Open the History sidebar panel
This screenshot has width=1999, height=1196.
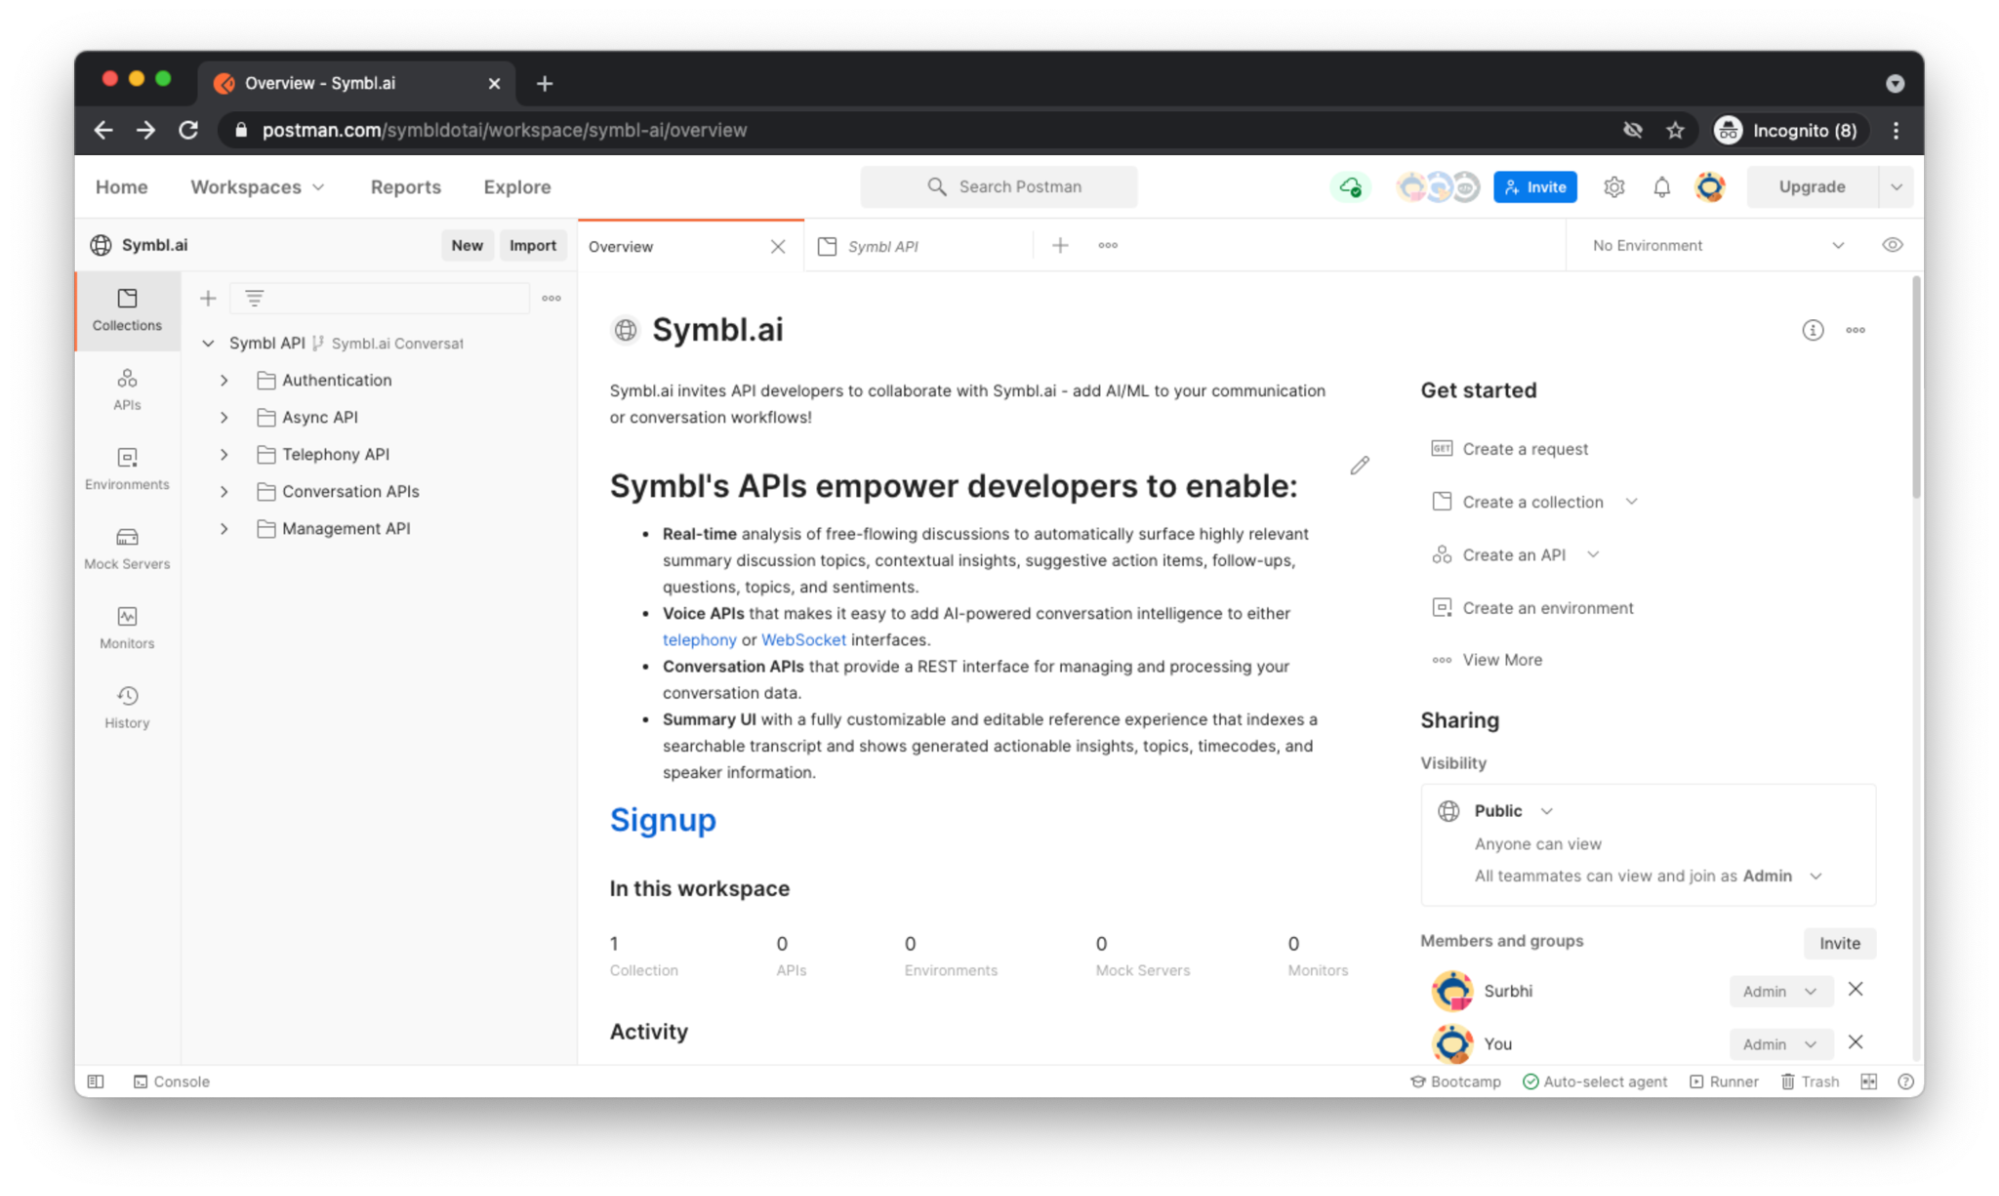tap(127, 707)
